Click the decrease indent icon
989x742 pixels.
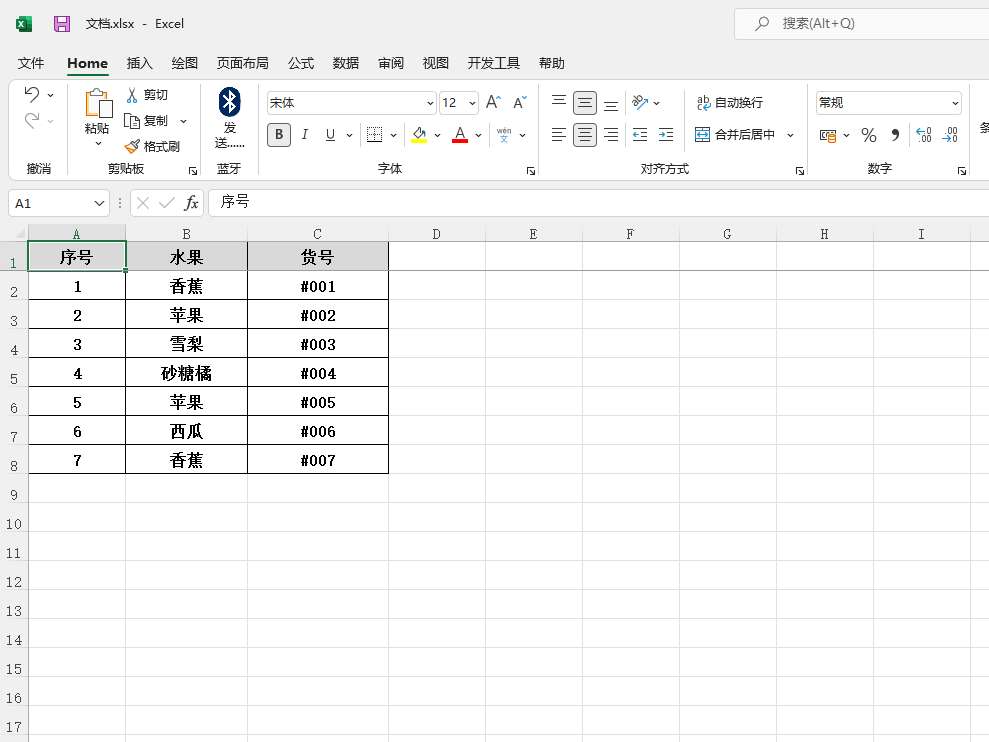point(640,134)
